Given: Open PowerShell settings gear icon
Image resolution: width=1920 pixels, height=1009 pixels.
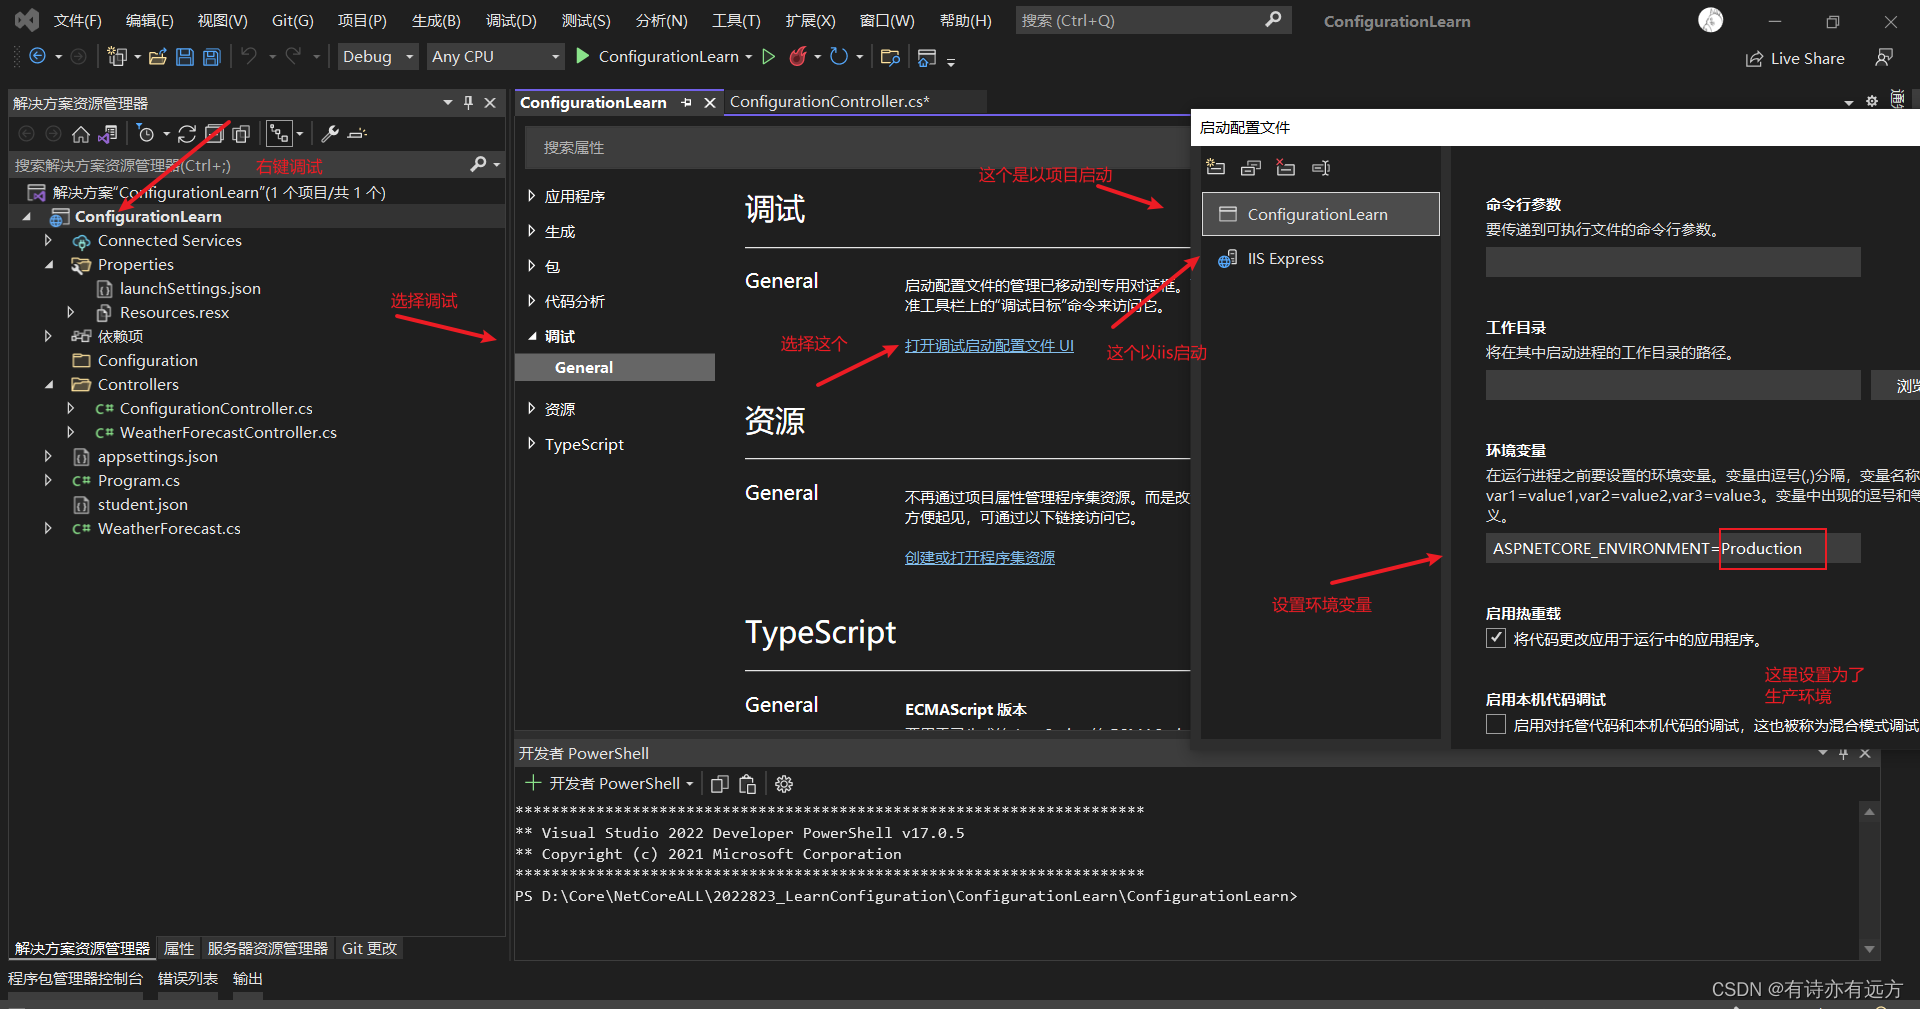Looking at the screenshot, I should point(784,784).
